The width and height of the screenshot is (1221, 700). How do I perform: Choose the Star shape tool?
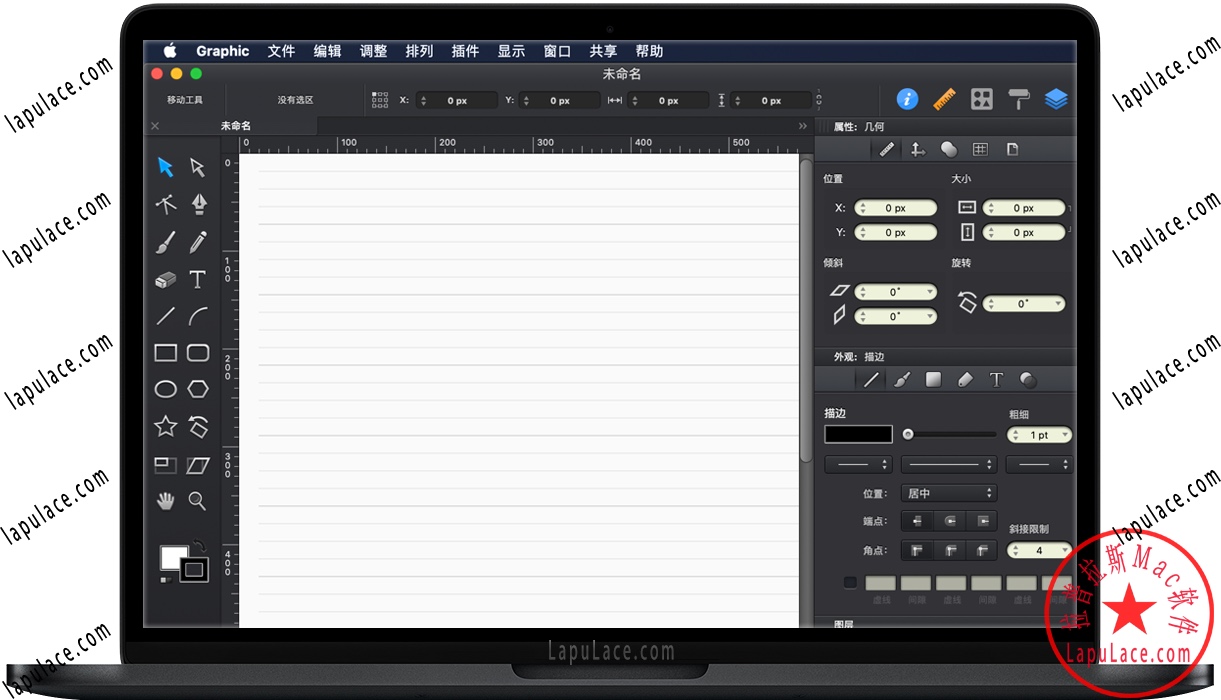165,425
